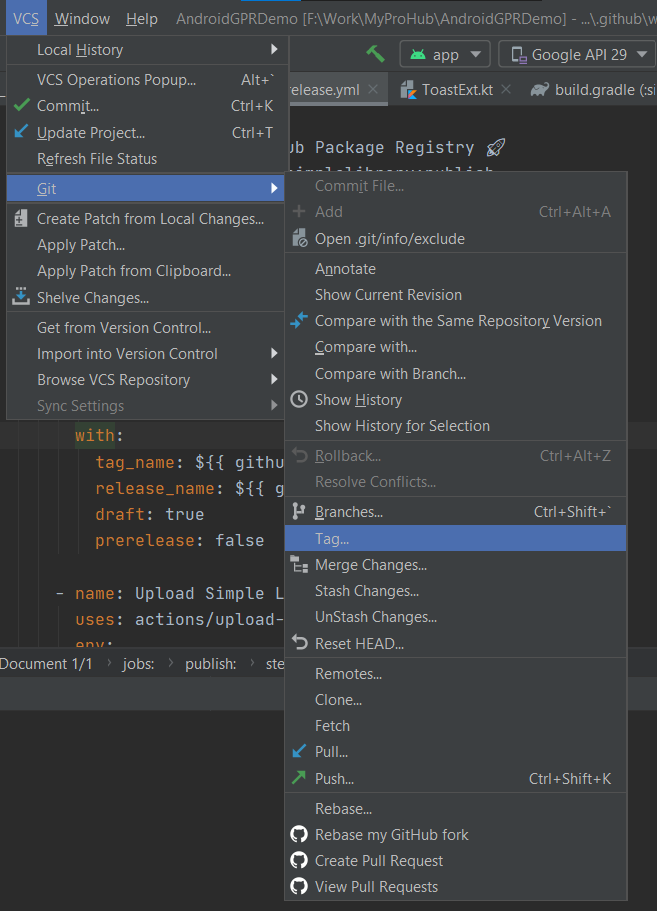Click the Show History clock icon
657x911 pixels.
point(299,400)
